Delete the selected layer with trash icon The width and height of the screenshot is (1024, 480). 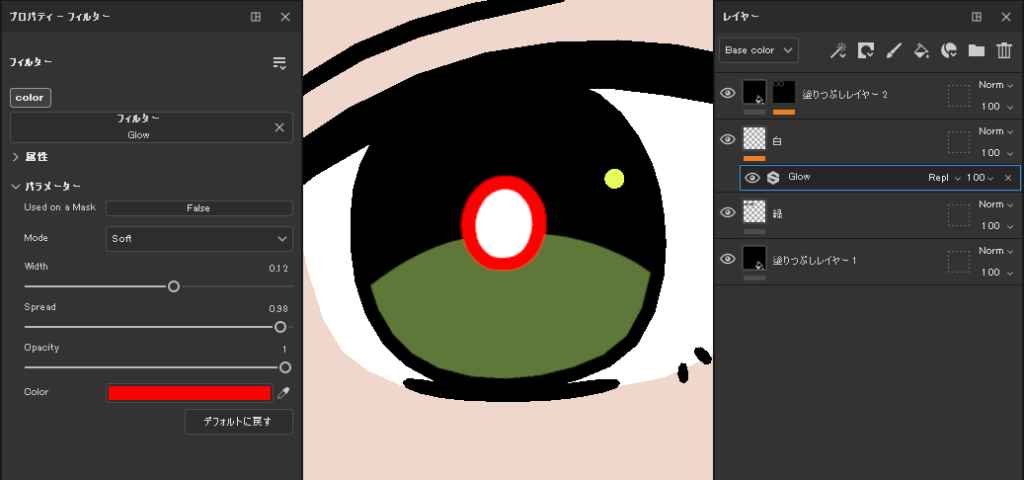pos(1004,50)
